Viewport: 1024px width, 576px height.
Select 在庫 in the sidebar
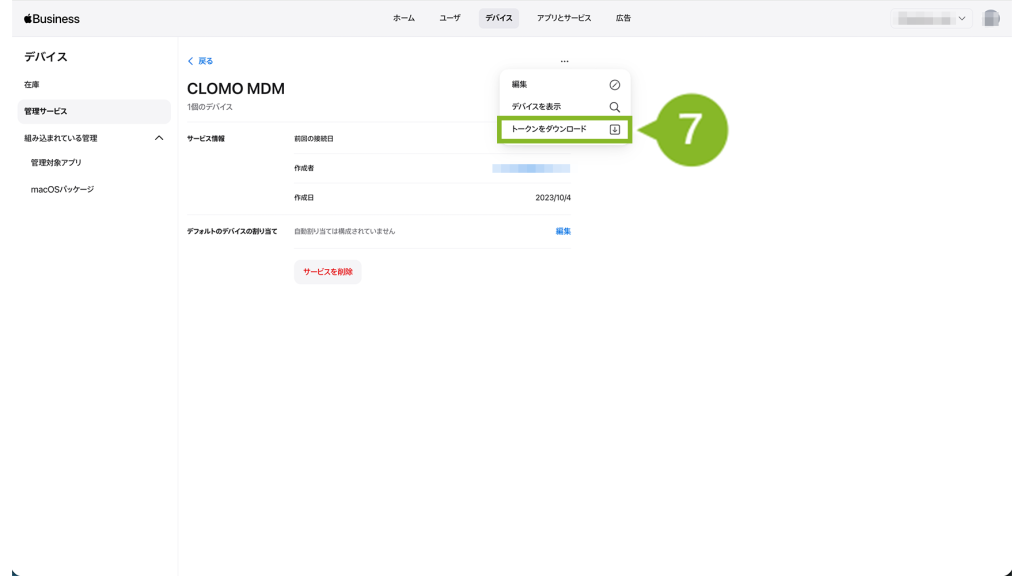pos(32,85)
